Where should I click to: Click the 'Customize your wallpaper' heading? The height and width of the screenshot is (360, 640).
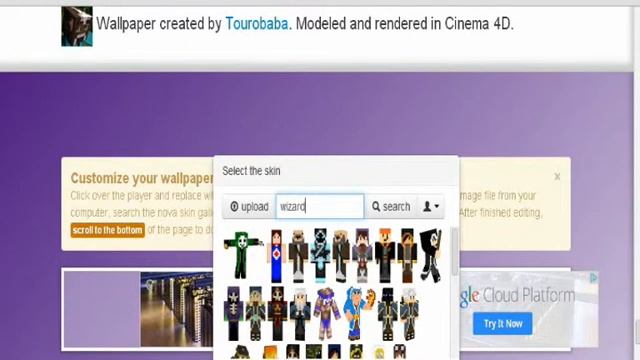[x=142, y=178]
